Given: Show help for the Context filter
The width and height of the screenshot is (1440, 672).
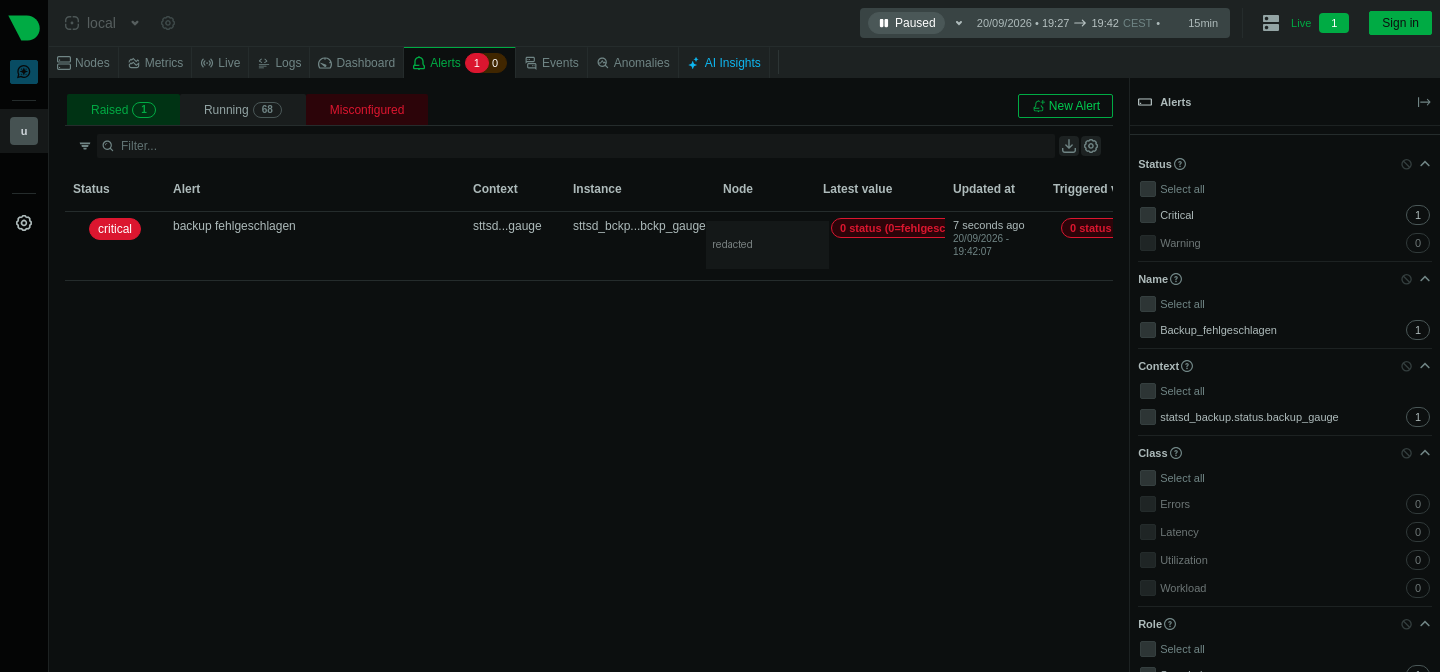Looking at the screenshot, I should click(1187, 366).
